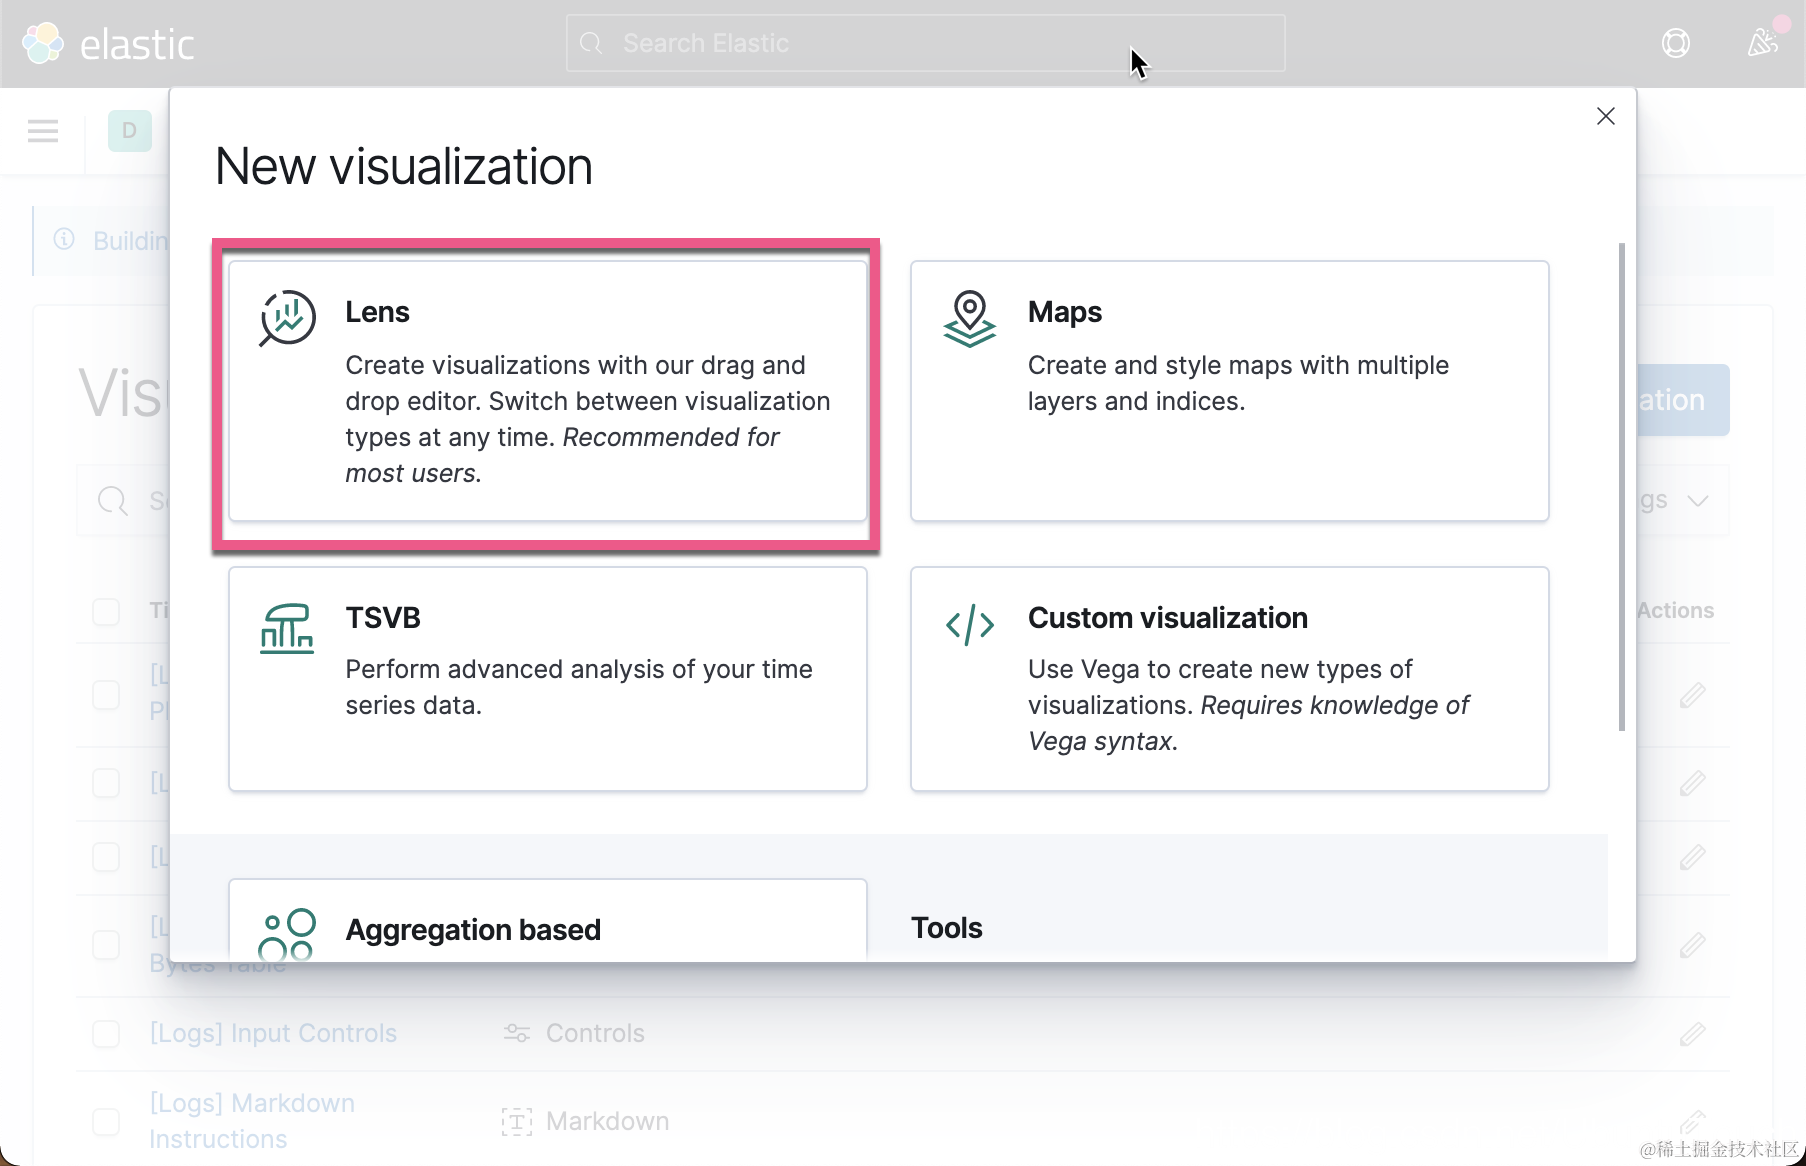Click the Maps pin icon
Screen dimensions: 1806x1166
(969, 318)
